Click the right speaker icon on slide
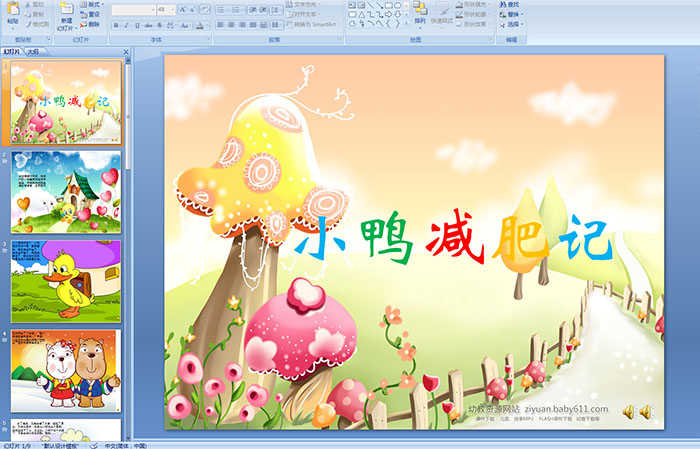The height and width of the screenshot is (449, 700). tap(646, 411)
